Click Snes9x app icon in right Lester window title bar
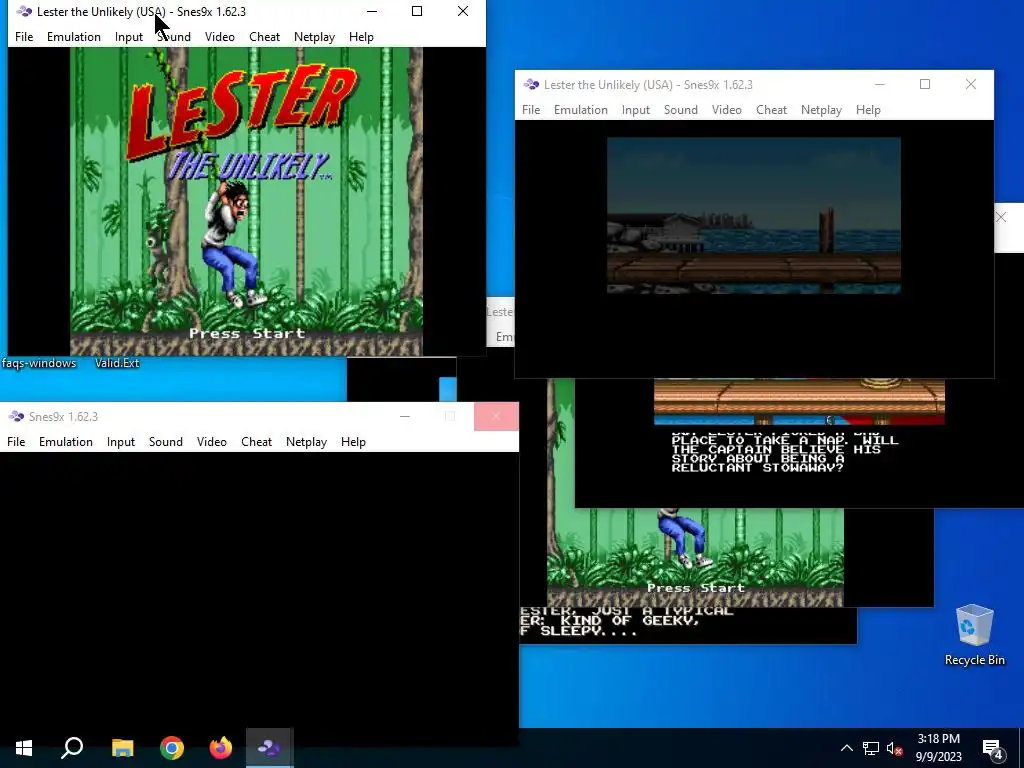The width and height of the screenshot is (1024, 768). 531,85
